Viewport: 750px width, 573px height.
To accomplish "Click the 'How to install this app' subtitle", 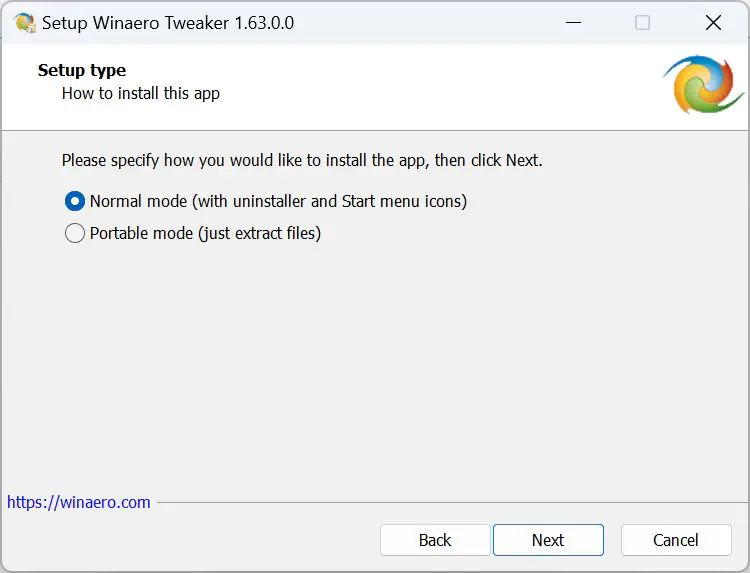I will [x=141, y=93].
